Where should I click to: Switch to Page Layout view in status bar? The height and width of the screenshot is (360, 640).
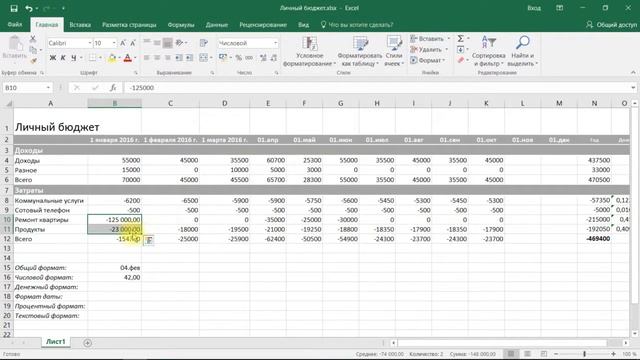tap(527, 354)
